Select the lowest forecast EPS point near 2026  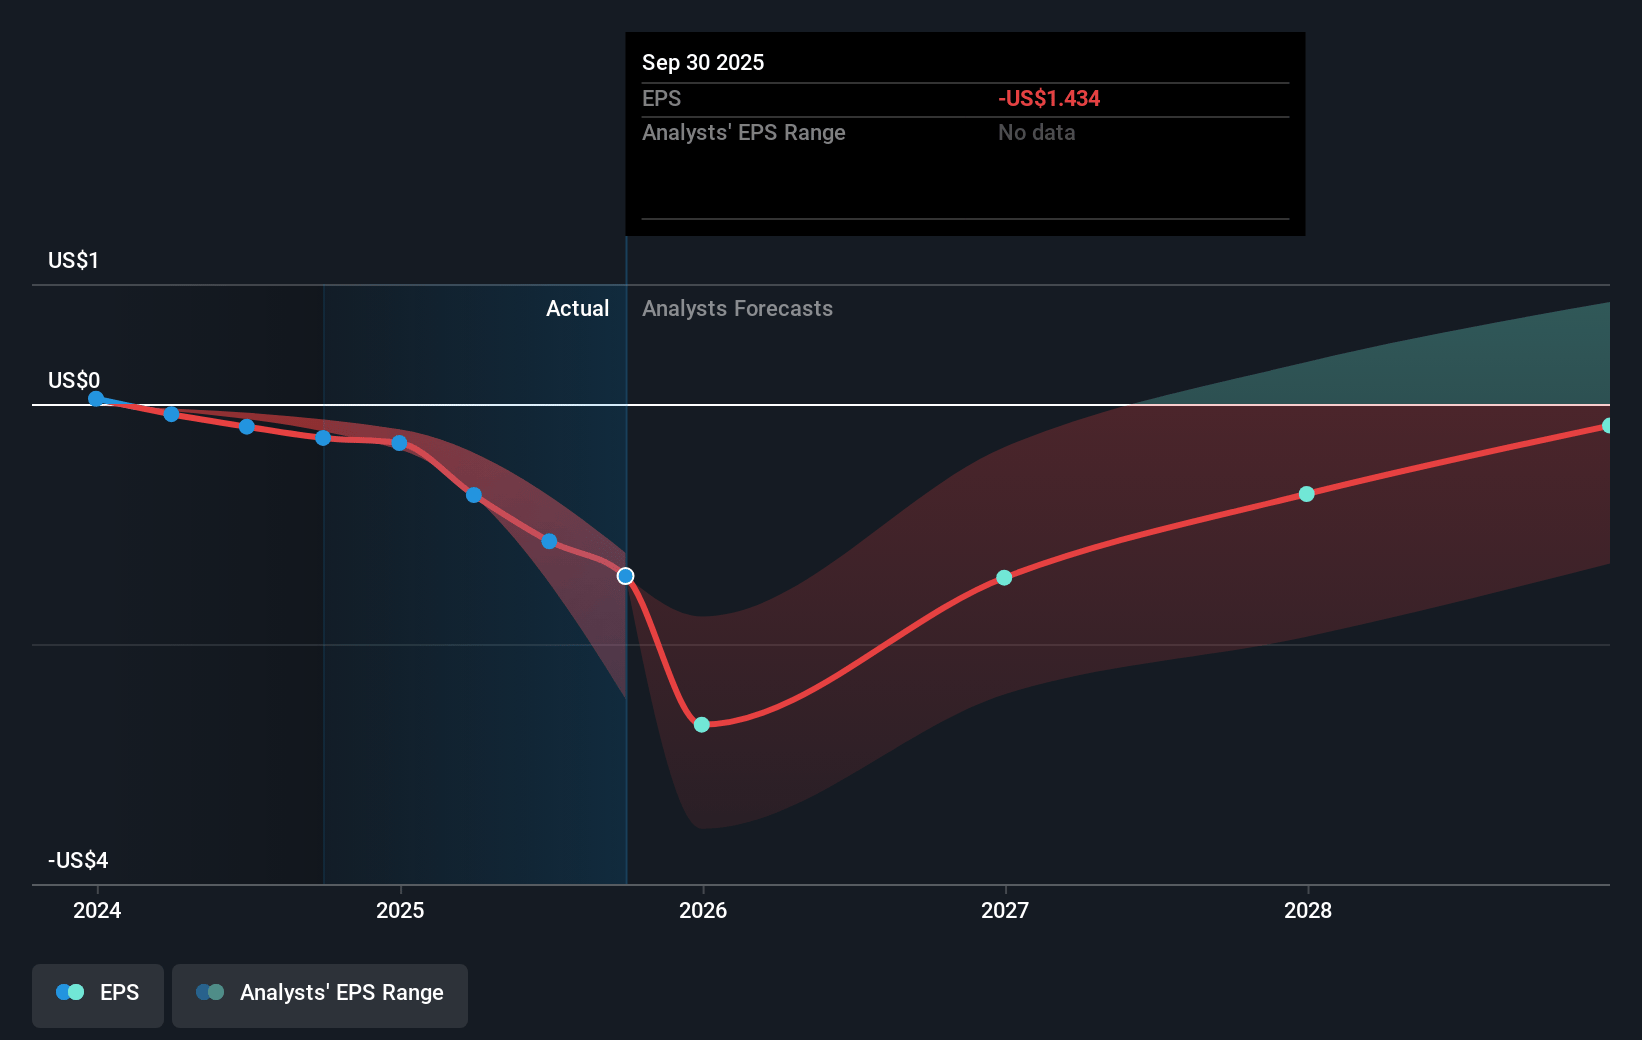click(701, 725)
